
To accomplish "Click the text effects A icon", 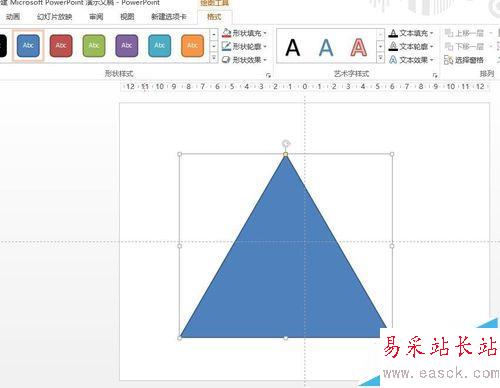I will 393,60.
